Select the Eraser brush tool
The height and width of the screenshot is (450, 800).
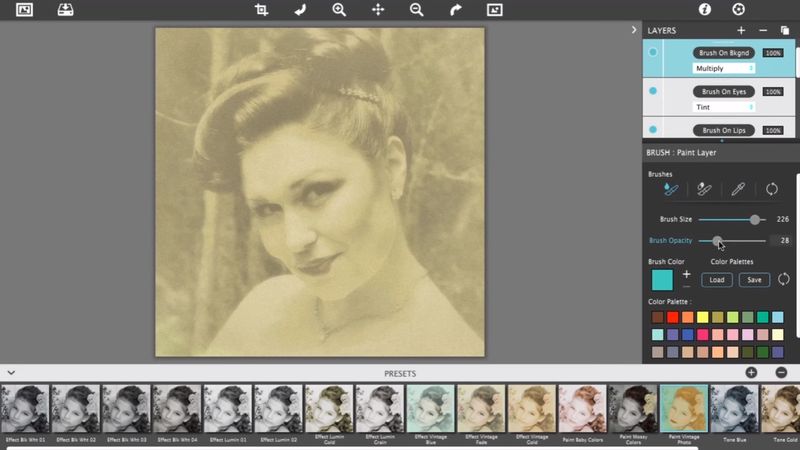point(704,189)
